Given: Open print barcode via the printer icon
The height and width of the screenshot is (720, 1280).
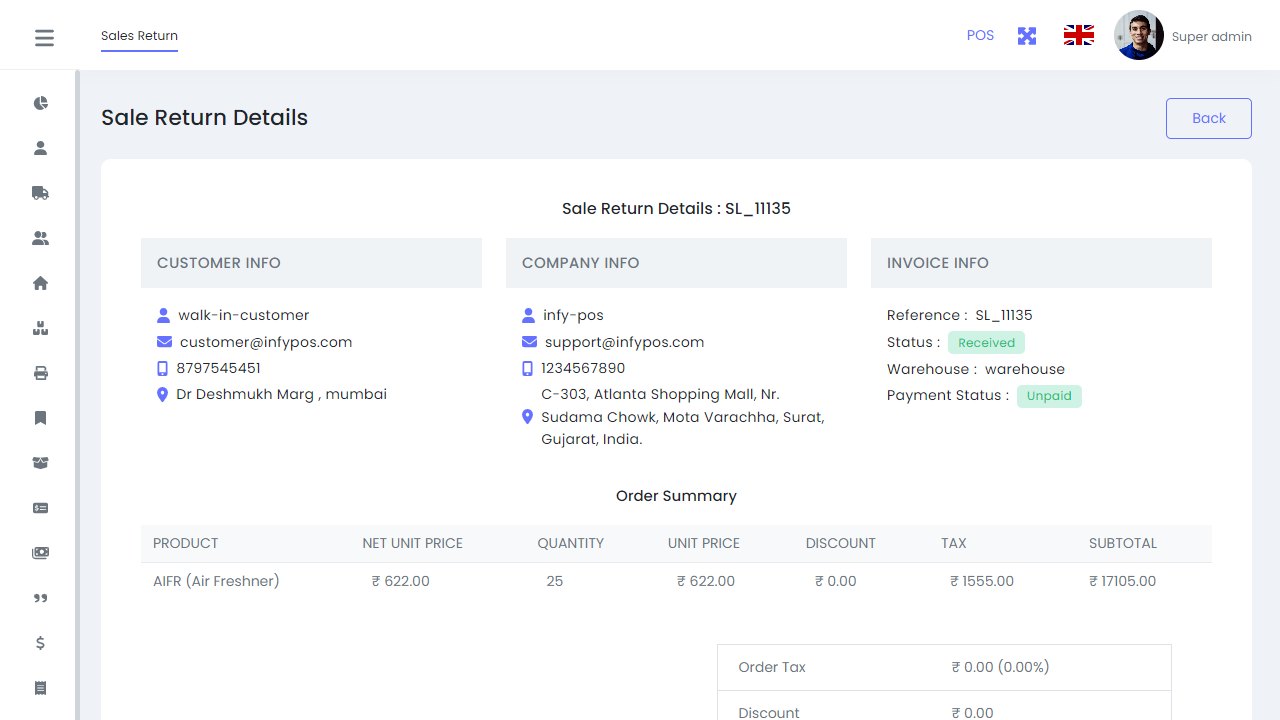Looking at the screenshot, I should tap(40, 372).
